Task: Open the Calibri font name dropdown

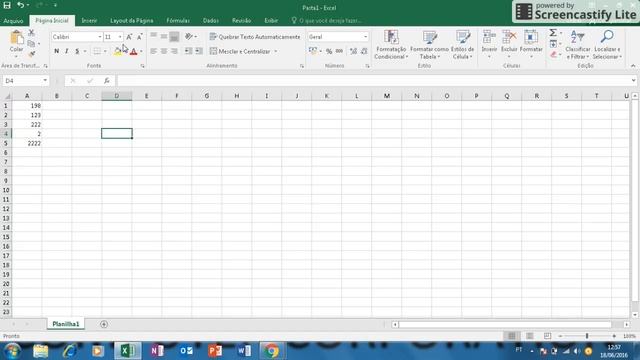Action: (100, 37)
